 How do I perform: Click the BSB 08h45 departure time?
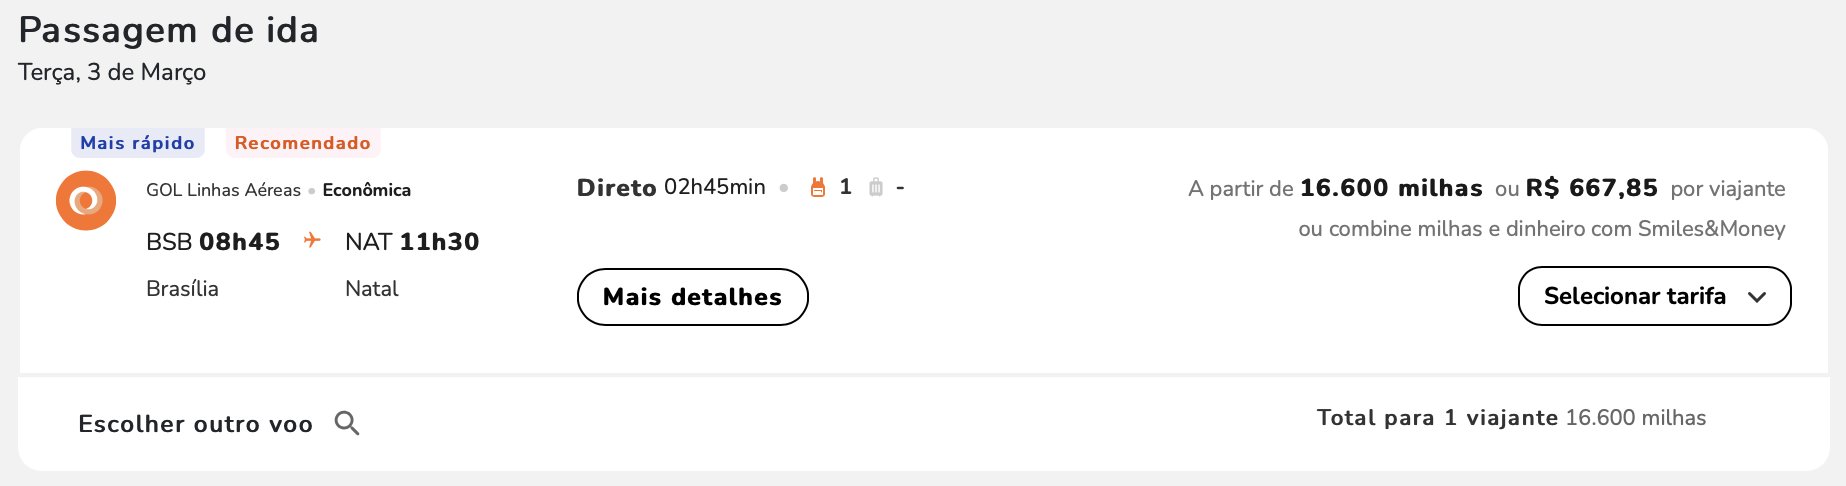click(213, 242)
